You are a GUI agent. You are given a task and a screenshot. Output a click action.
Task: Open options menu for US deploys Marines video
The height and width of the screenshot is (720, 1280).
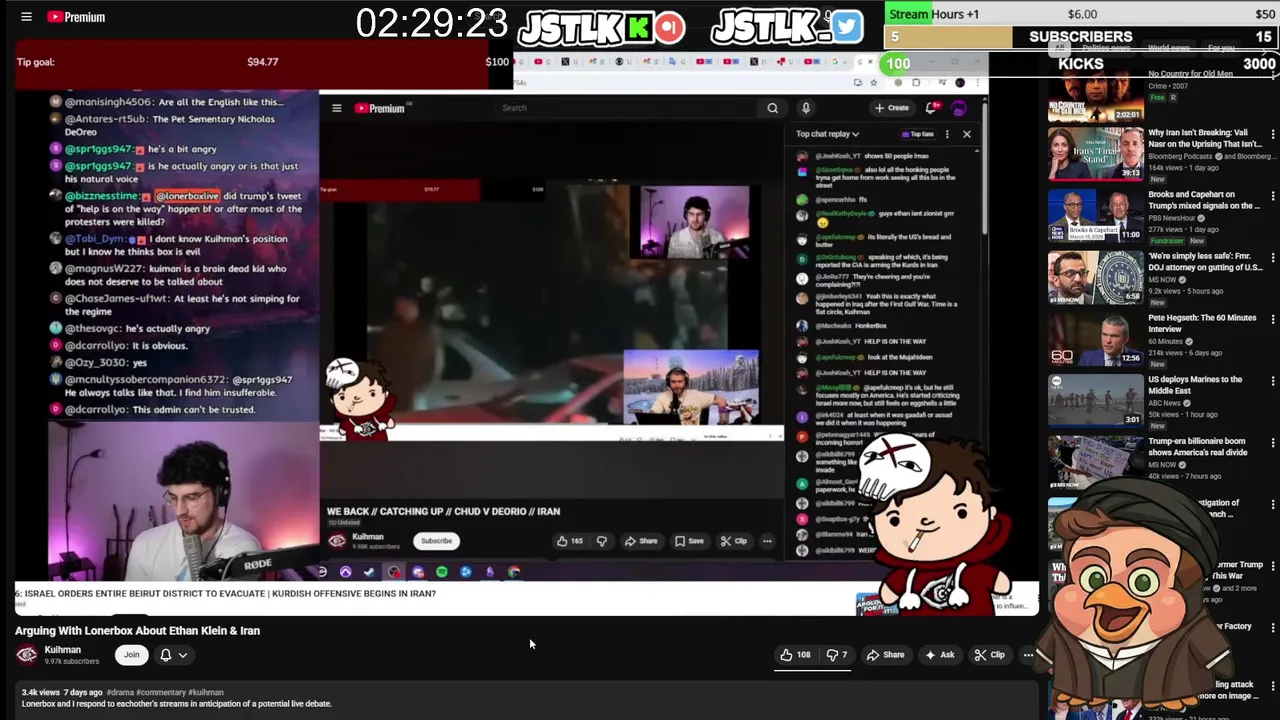coord(1273,381)
